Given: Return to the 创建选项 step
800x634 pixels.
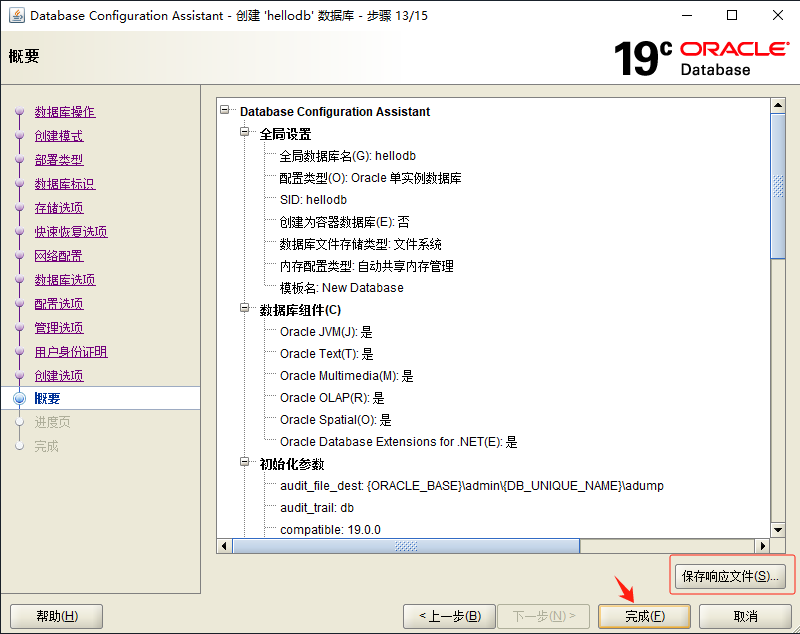Looking at the screenshot, I should [59, 375].
